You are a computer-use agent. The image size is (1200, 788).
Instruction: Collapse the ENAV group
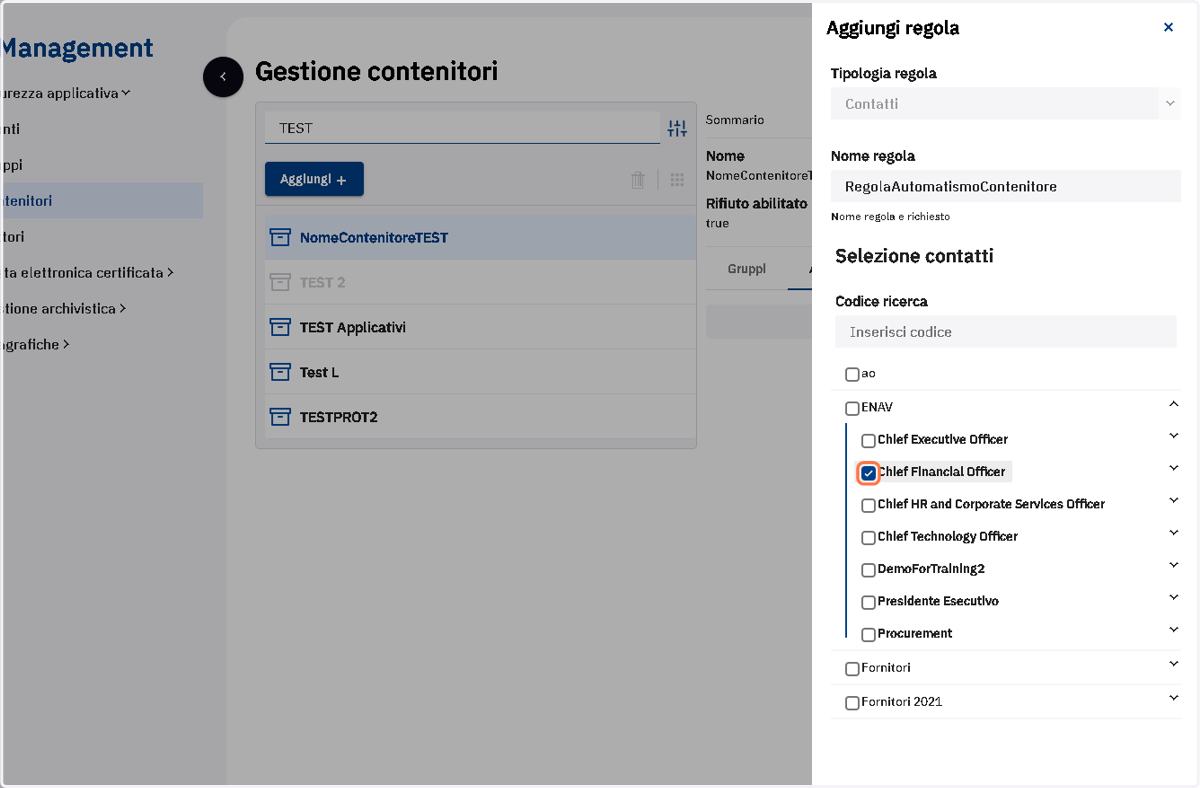coord(1173,404)
